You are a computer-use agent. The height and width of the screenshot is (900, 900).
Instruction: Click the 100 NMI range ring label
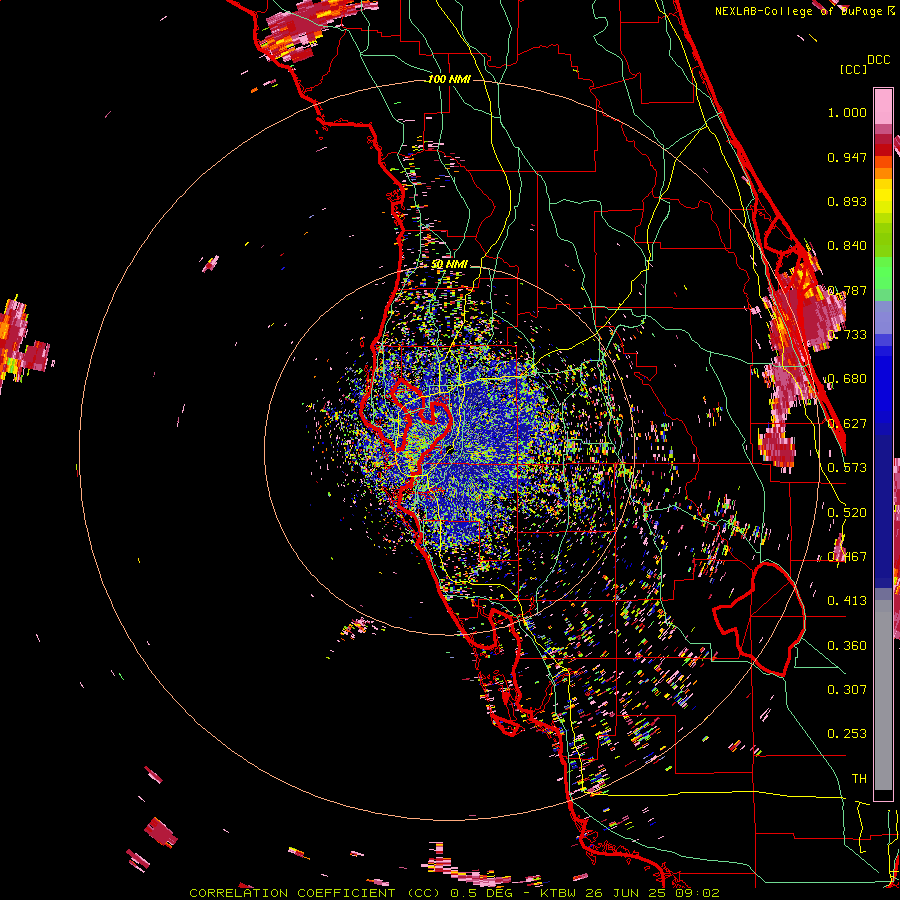[x=449, y=79]
